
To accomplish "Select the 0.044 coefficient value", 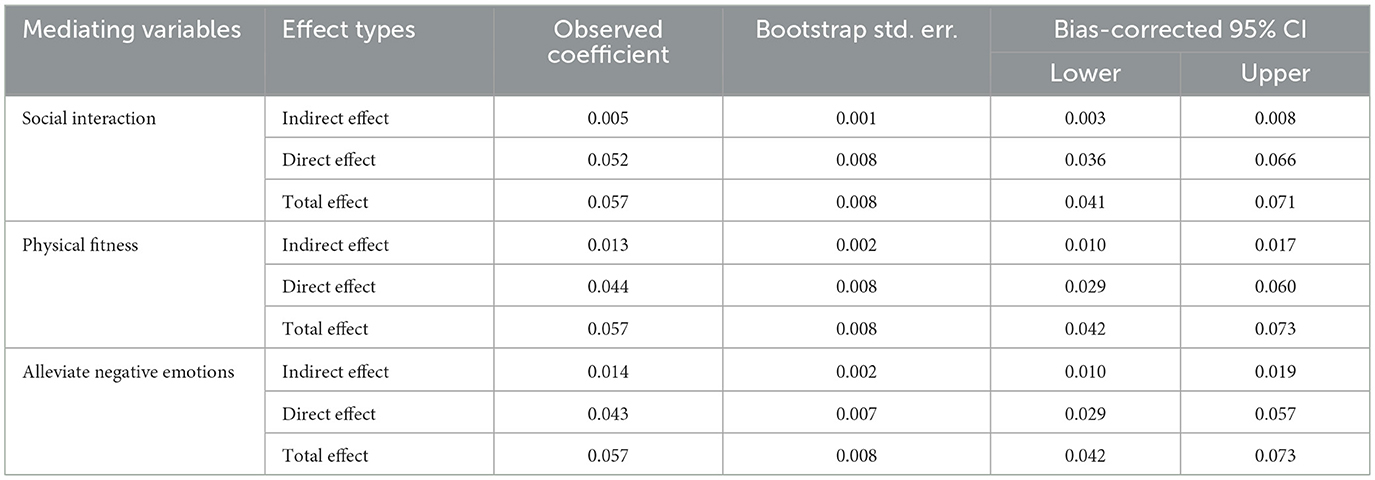I will click(x=608, y=287).
